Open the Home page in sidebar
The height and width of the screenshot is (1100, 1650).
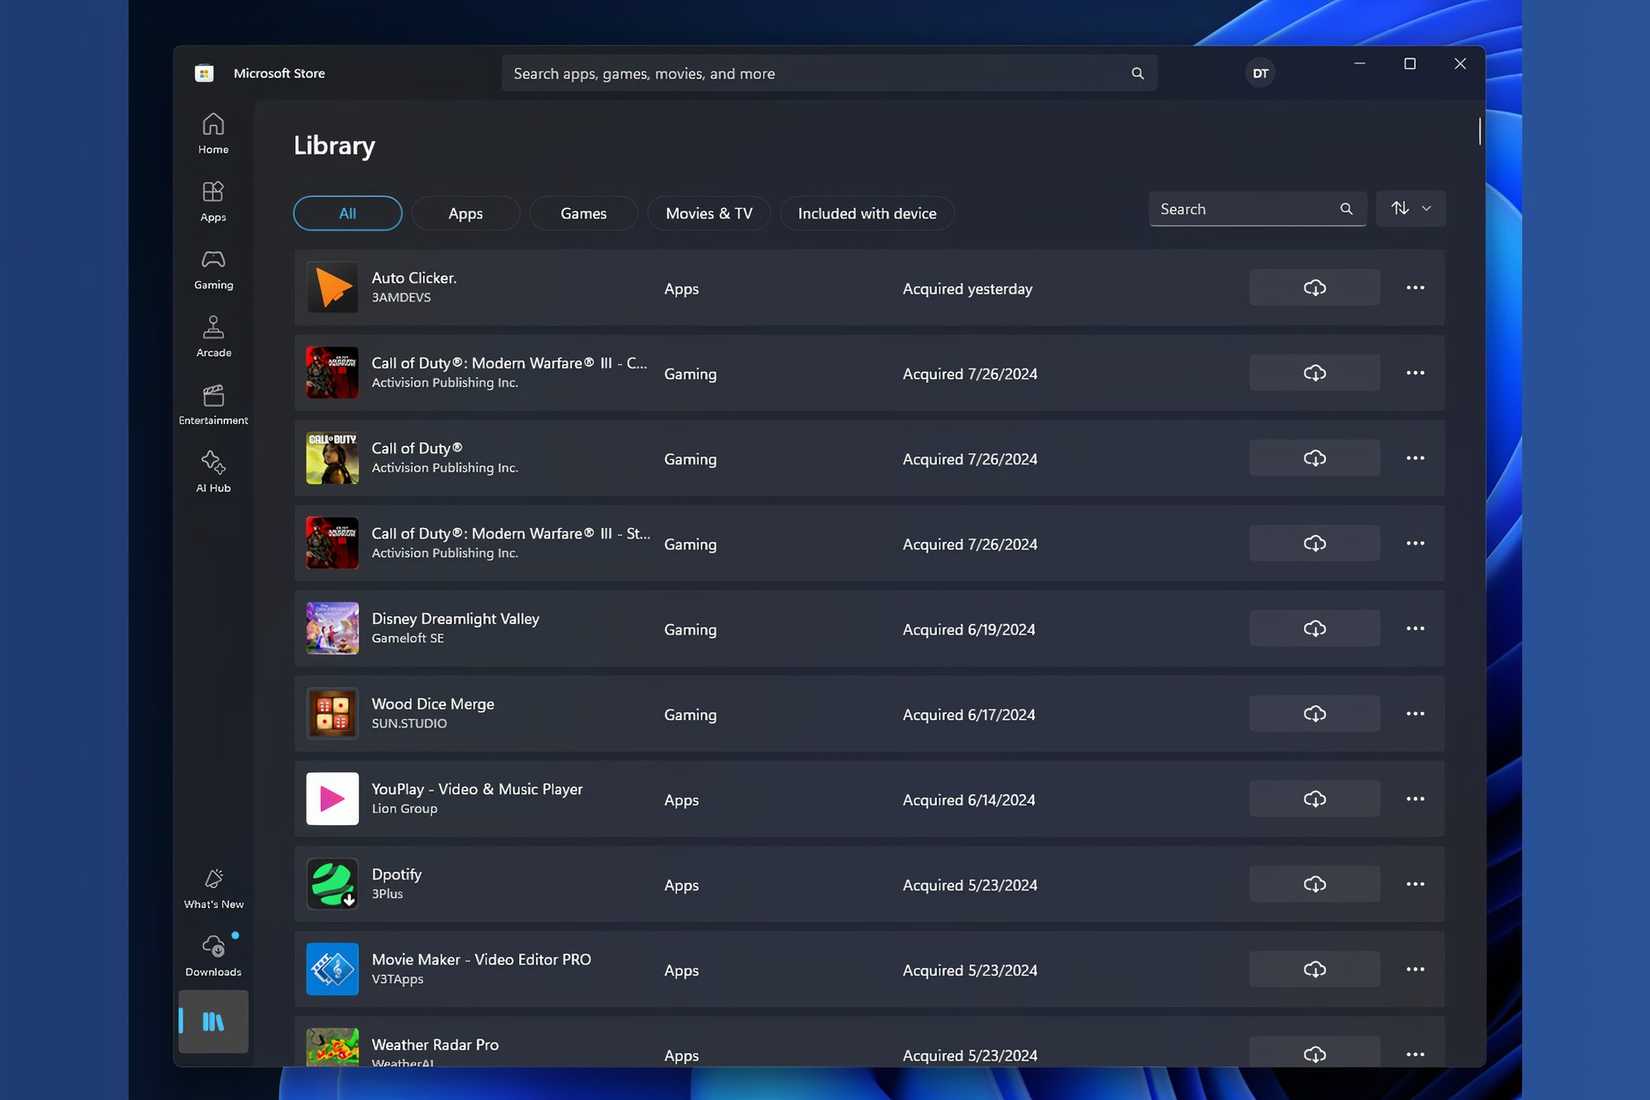pyautogui.click(x=213, y=133)
